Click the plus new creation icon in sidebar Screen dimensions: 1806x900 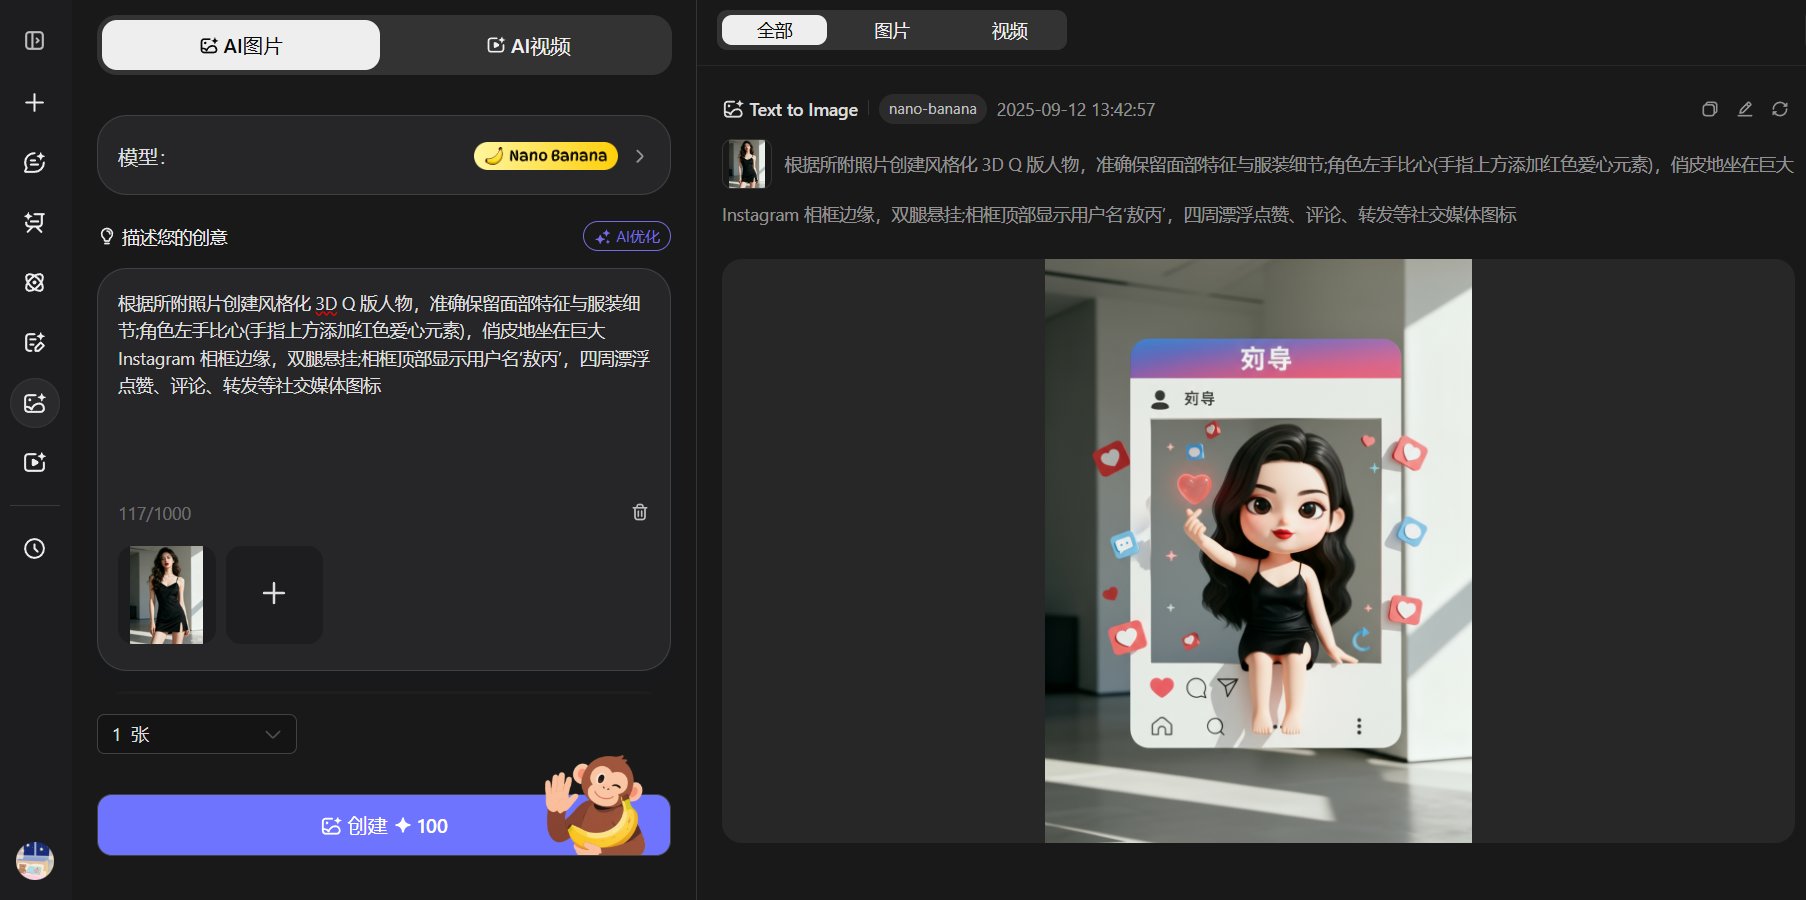[34, 102]
